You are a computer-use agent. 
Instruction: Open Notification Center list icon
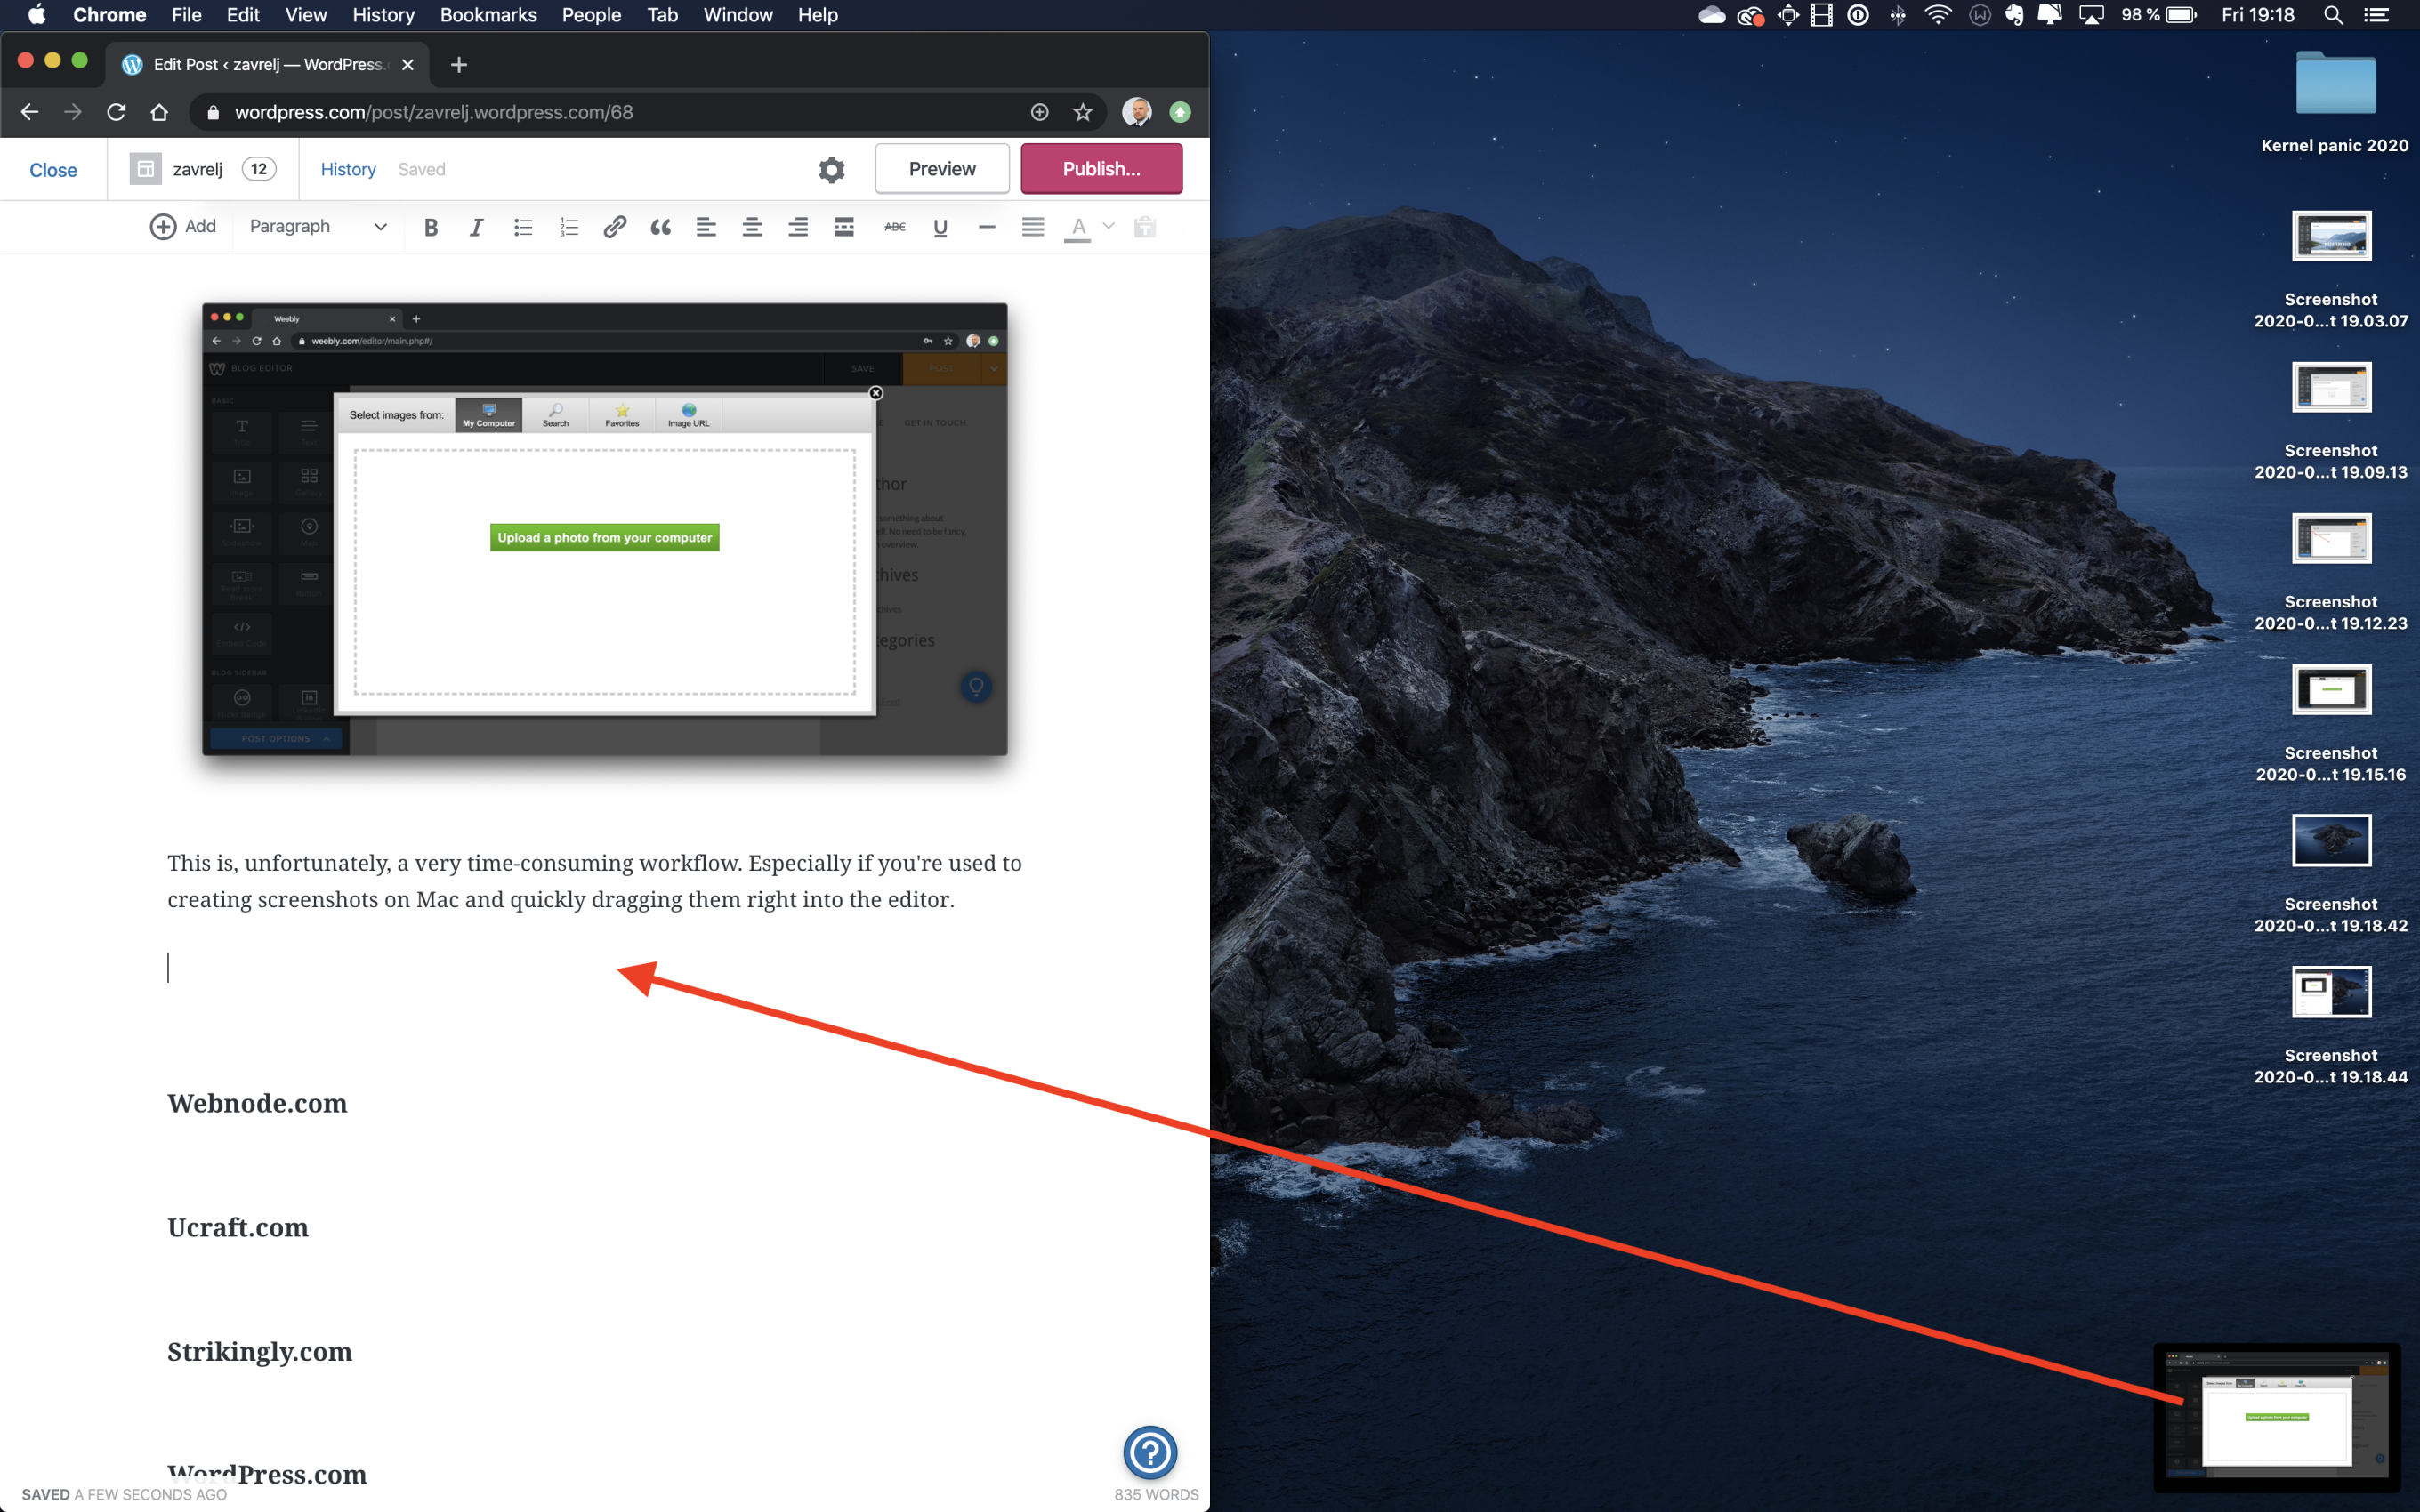[2377, 15]
